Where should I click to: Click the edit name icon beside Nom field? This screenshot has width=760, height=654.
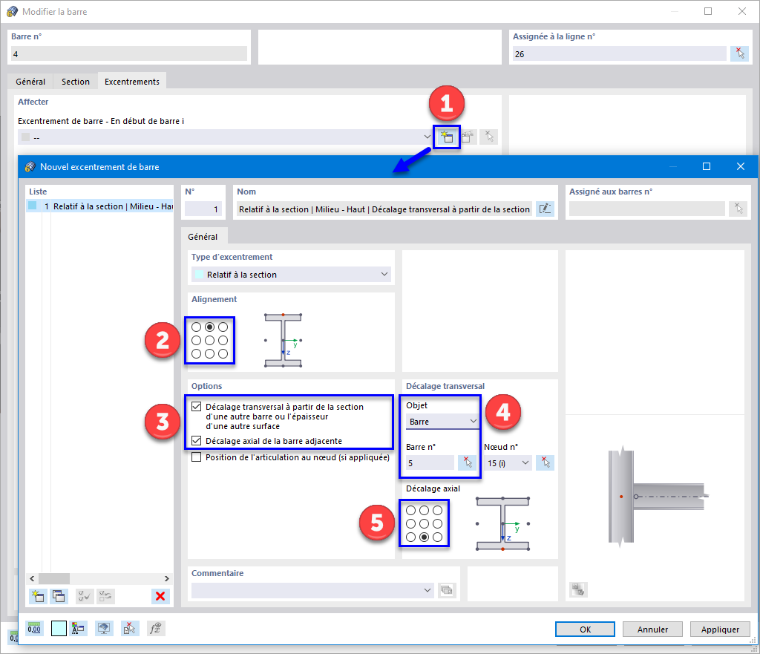click(x=545, y=209)
